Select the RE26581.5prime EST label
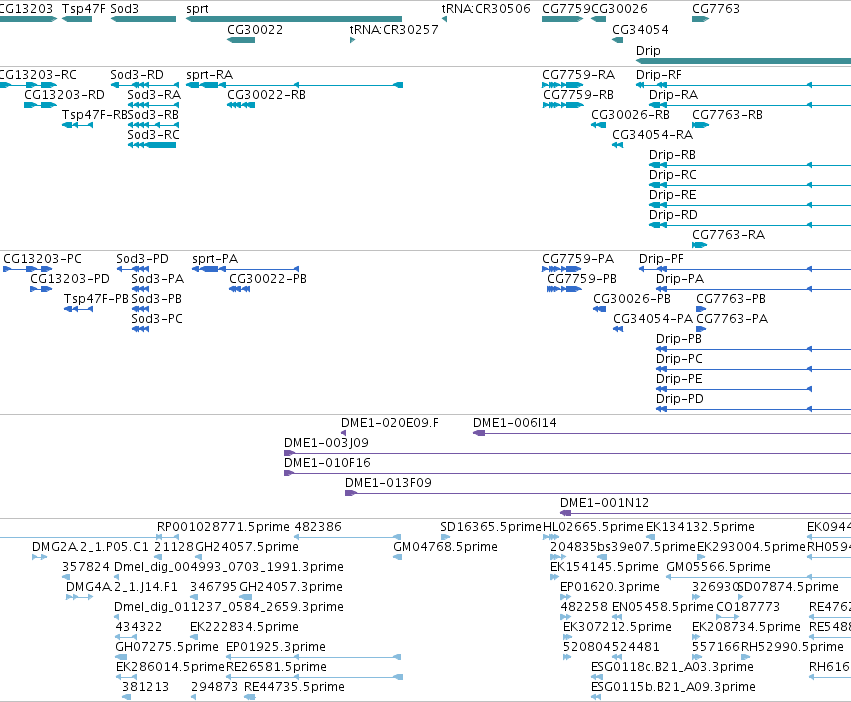The height and width of the screenshot is (702, 851). (x=276, y=667)
